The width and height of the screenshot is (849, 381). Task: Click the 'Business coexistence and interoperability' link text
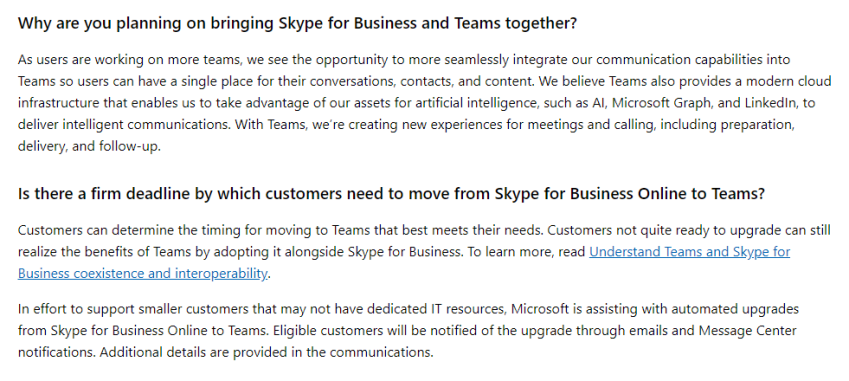click(x=142, y=274)
